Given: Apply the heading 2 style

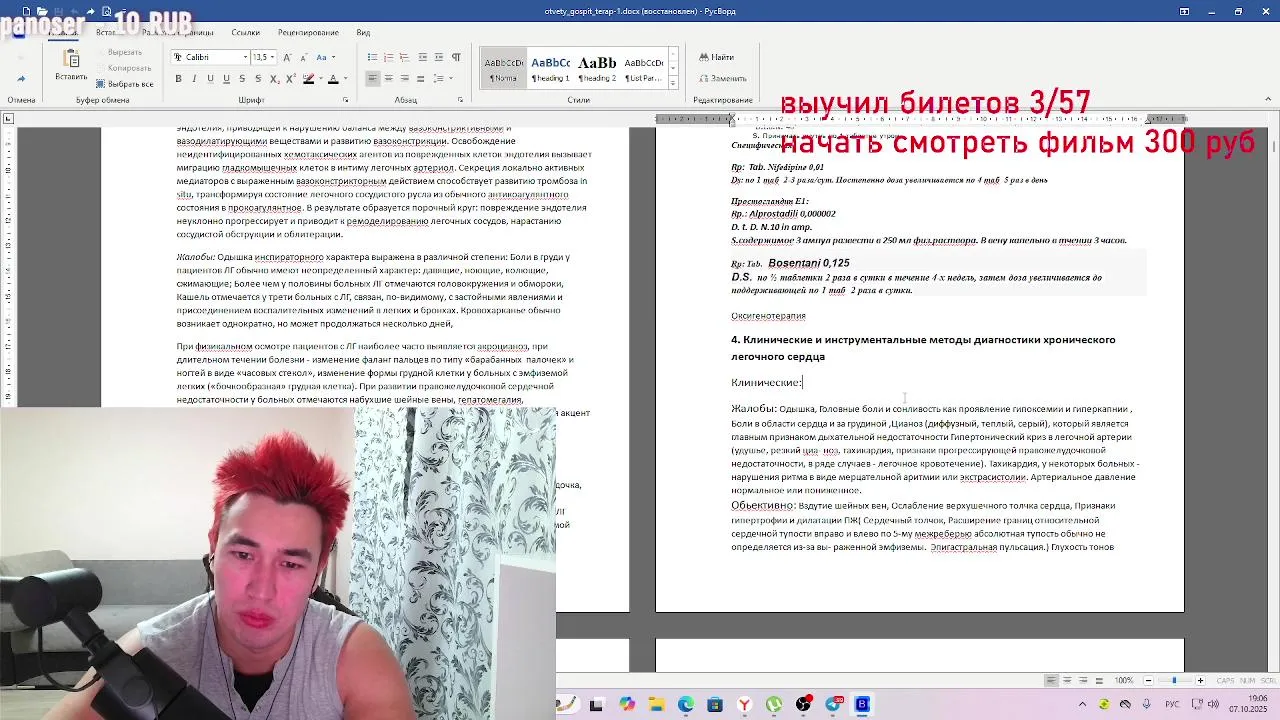Looking at the screenshot, I should 597,69.
